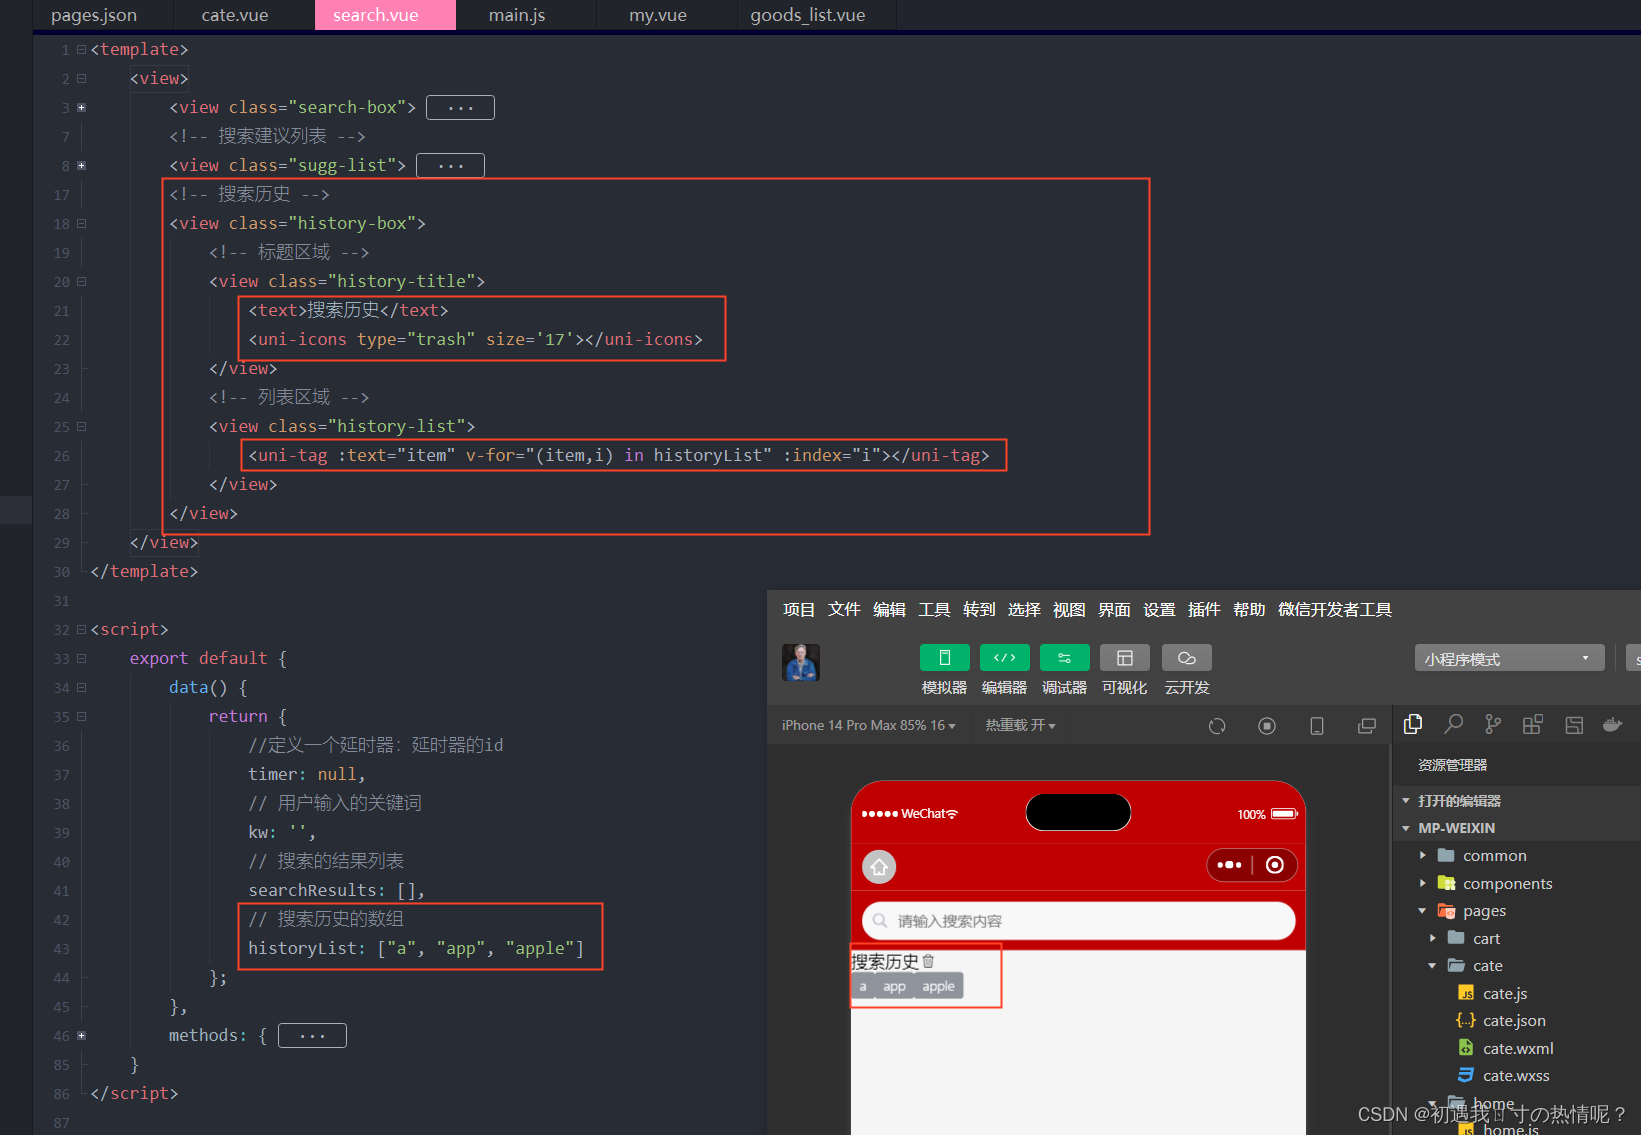Open the 选择 menu
Image resolution: width=1641 pixels, height=1135 pixels.
(x=1024, y=609)
